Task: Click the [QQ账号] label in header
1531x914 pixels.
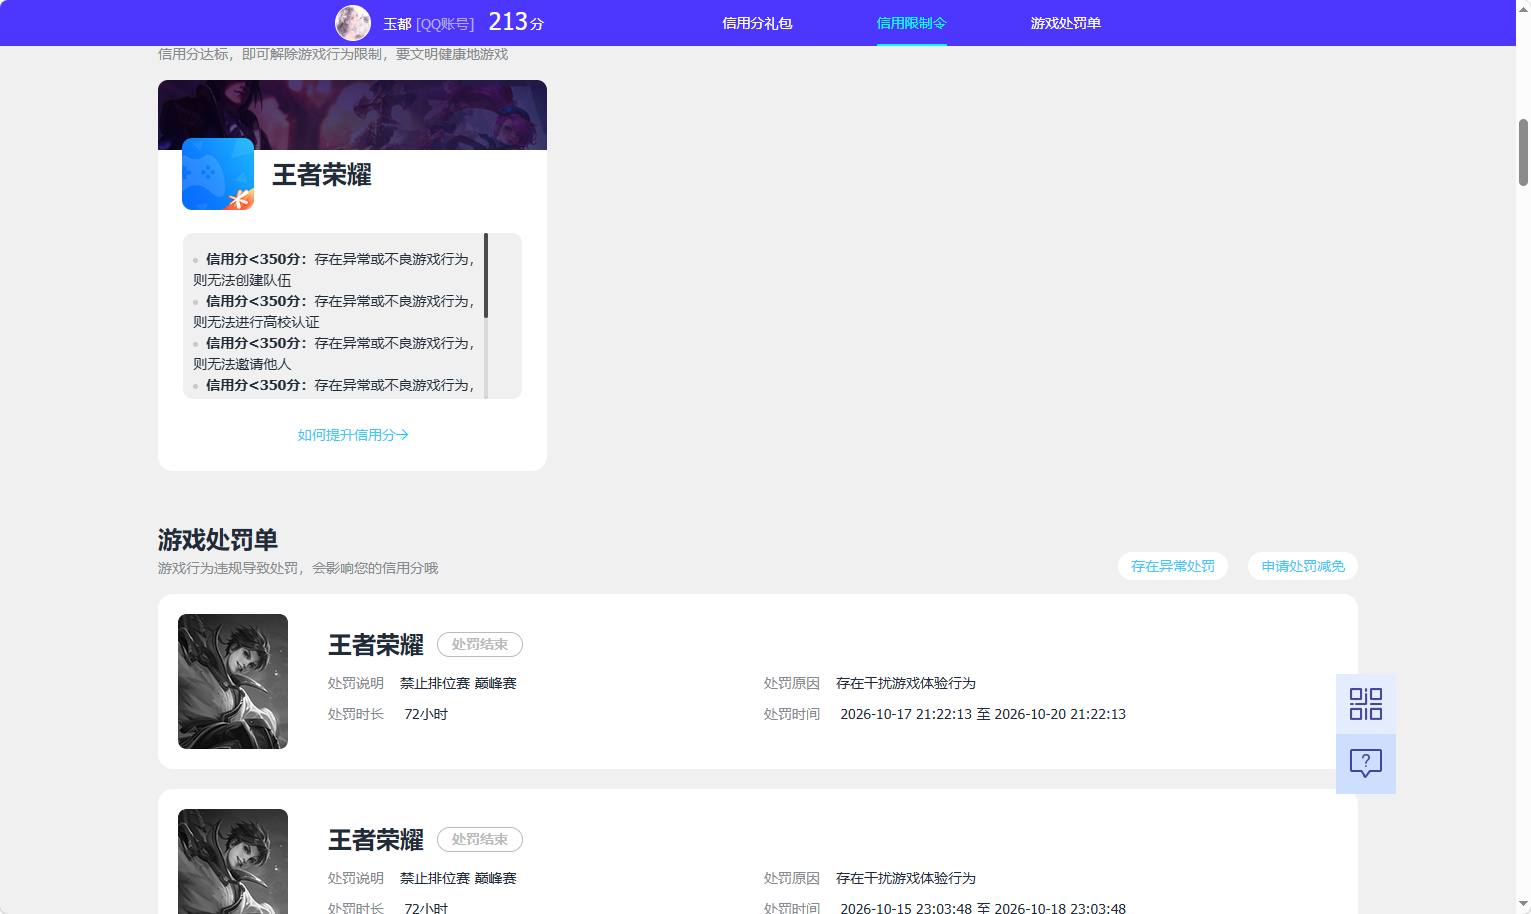Action: [445, 24]
